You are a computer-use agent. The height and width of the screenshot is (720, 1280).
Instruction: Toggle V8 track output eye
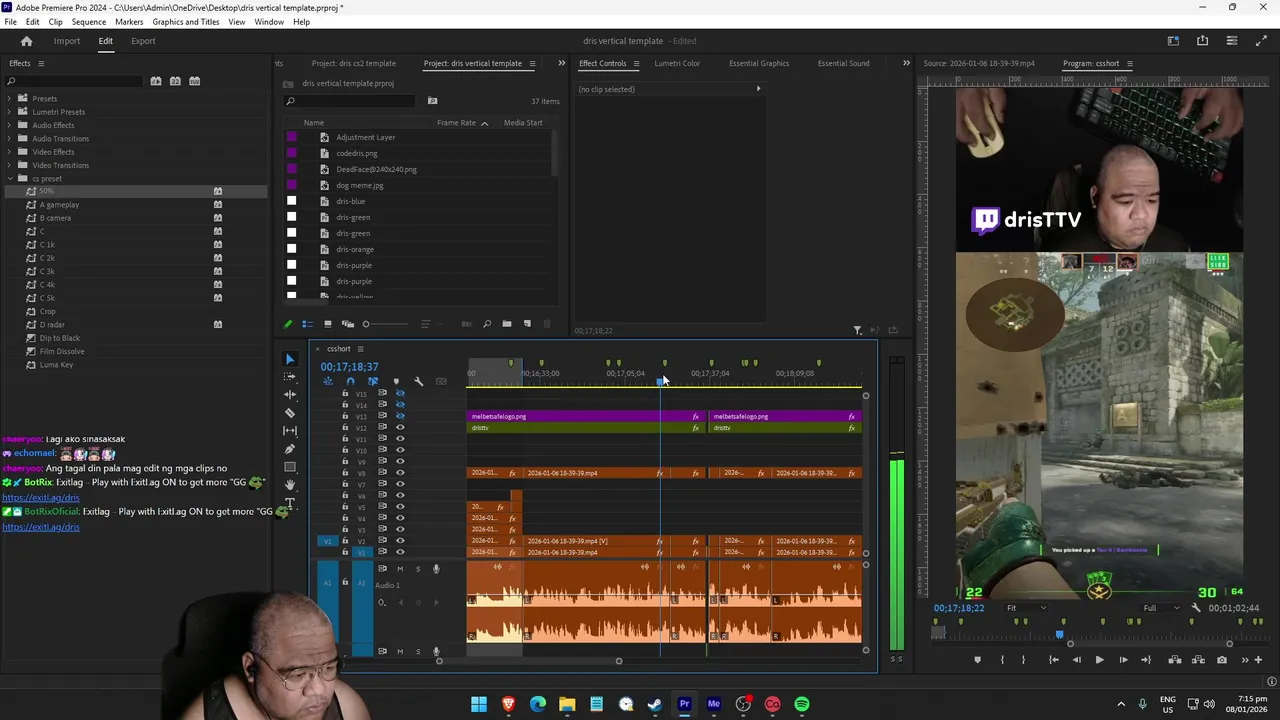tap(400, 473)
